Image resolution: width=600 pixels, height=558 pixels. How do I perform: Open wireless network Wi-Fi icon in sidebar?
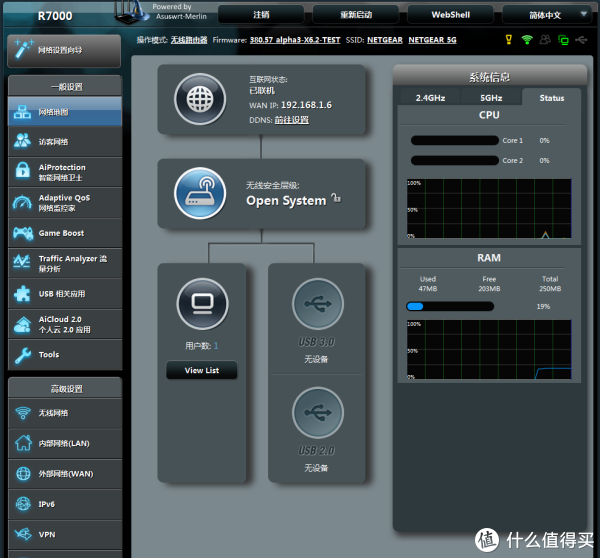pyautogui.click(x=23, y=413)
